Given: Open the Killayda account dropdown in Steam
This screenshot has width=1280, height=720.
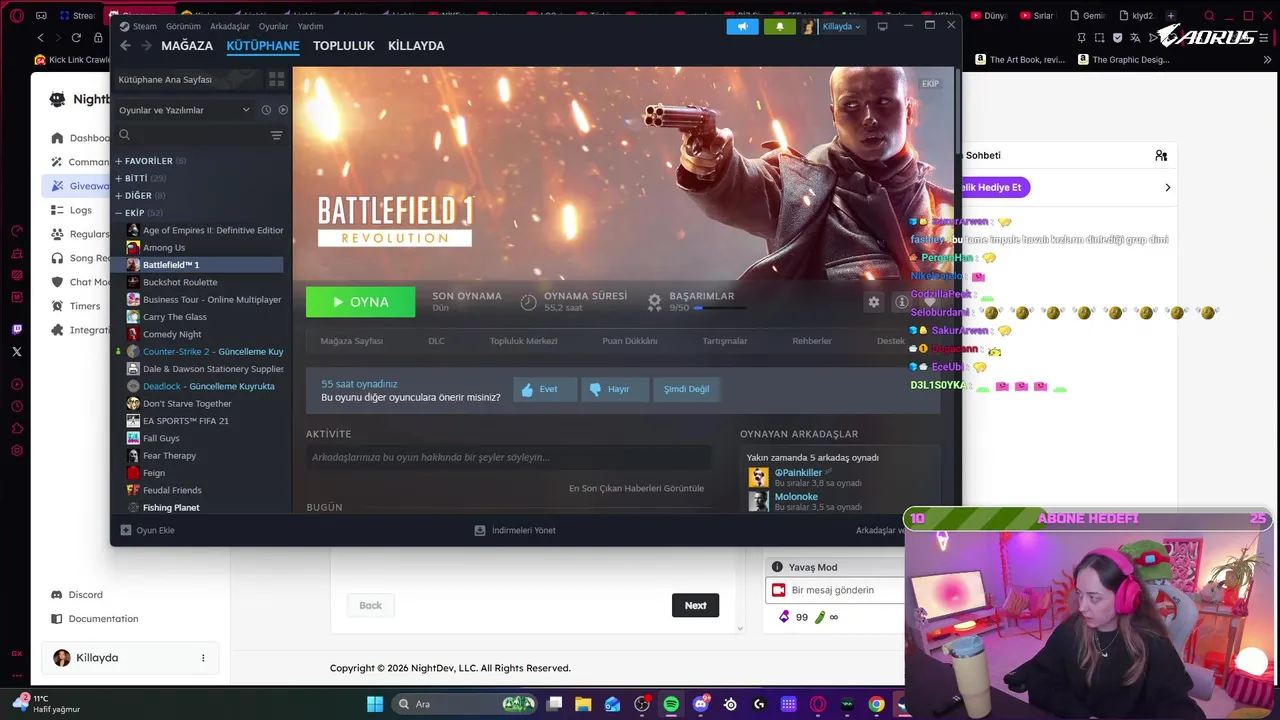Looking at the screenshot, I should pos(833,26).
